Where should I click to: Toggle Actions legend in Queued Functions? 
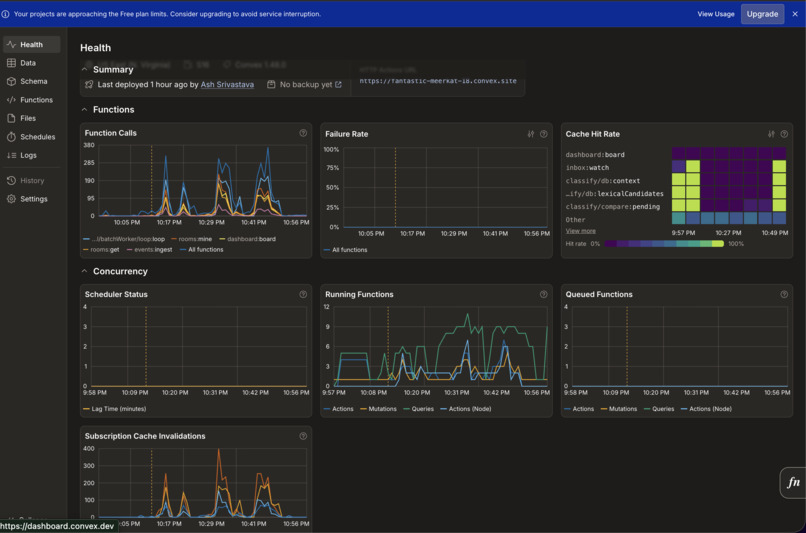point(579,409)
